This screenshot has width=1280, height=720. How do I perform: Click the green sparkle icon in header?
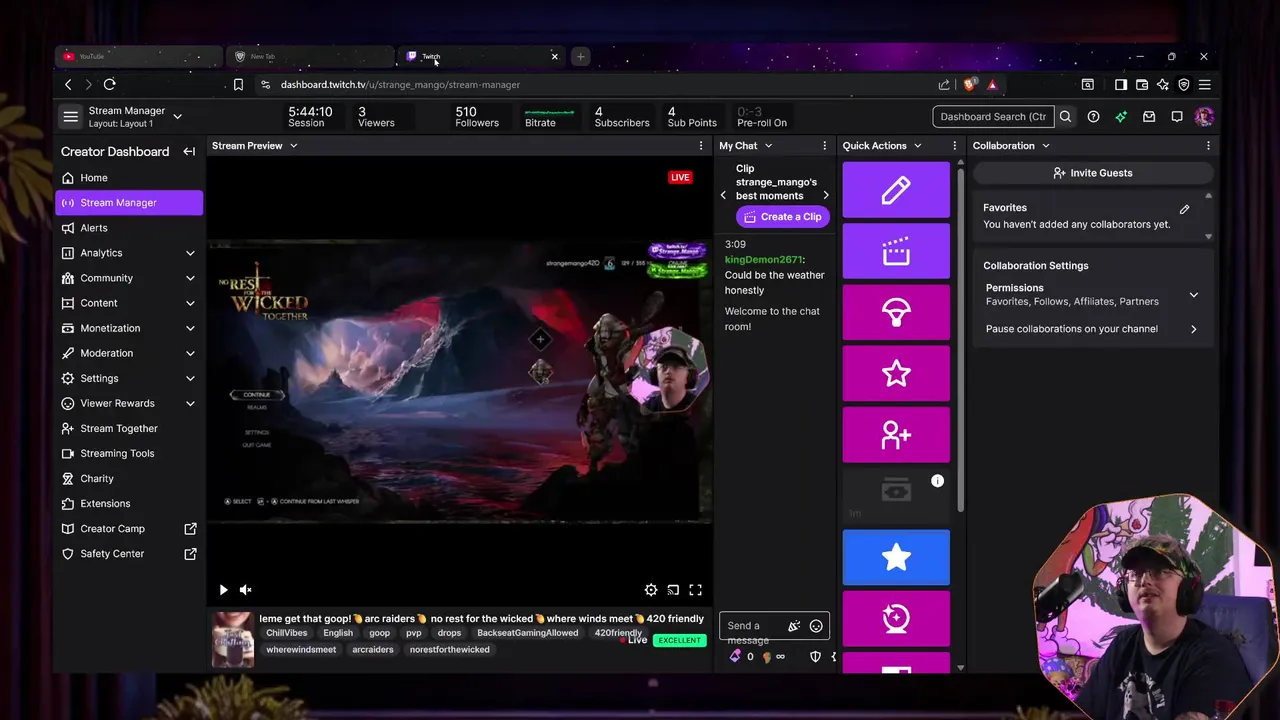pyautogui.click(x=1121, y=117)
